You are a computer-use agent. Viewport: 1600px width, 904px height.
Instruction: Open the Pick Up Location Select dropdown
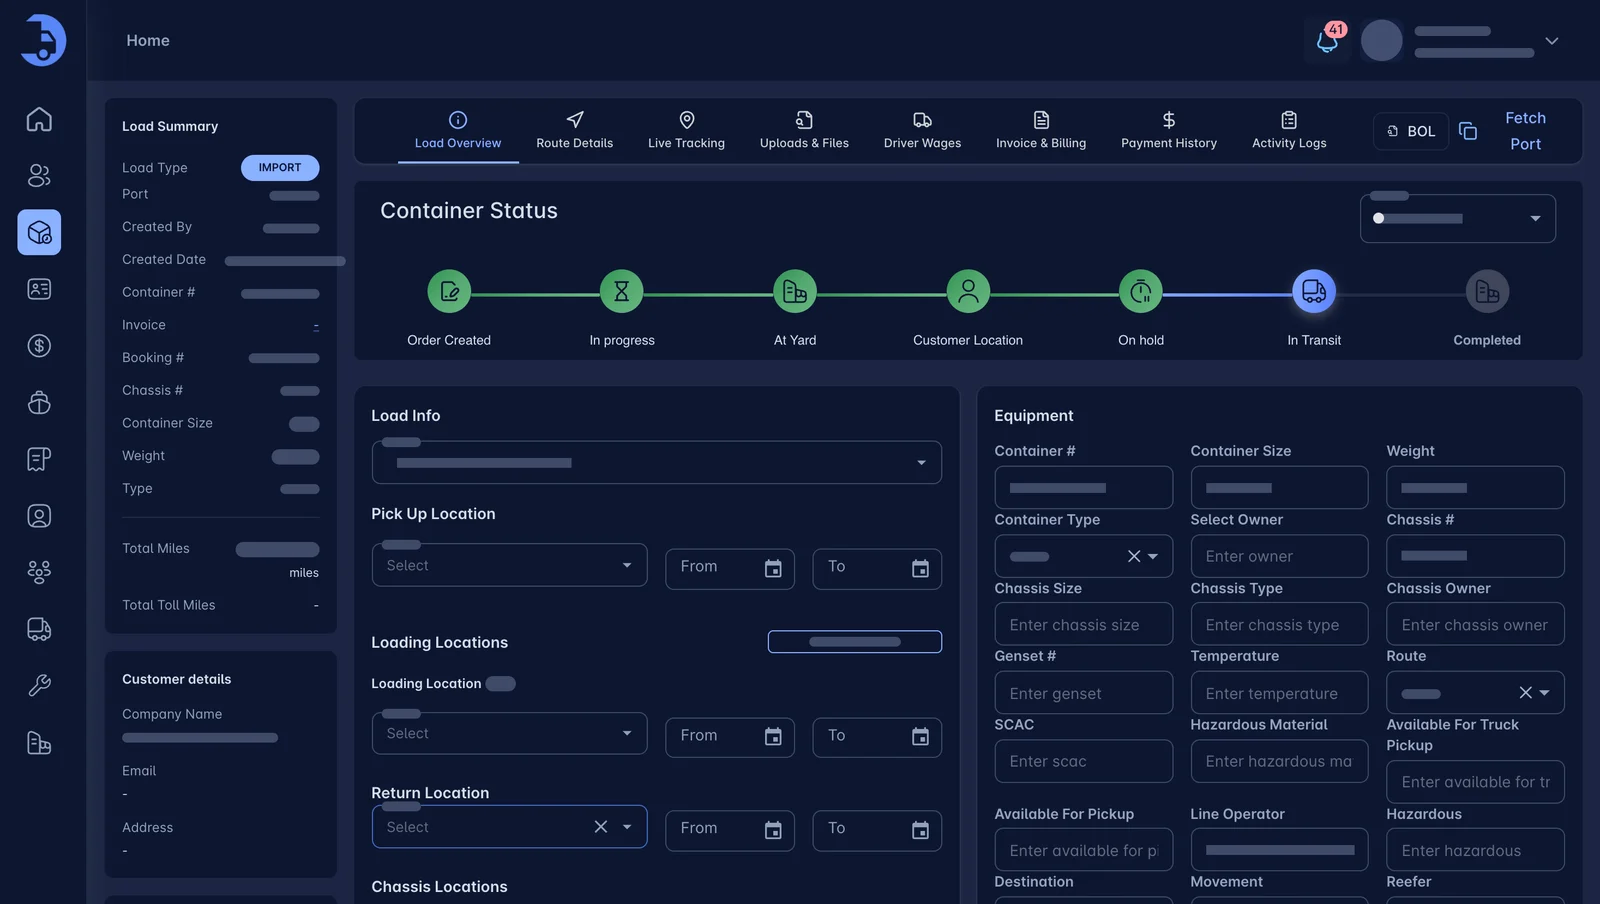click(510, 565)
